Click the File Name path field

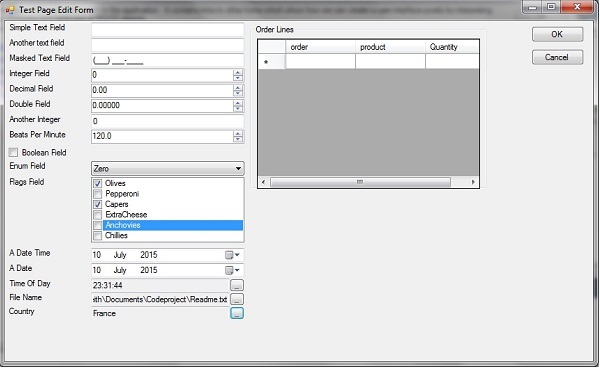point(161,299)
